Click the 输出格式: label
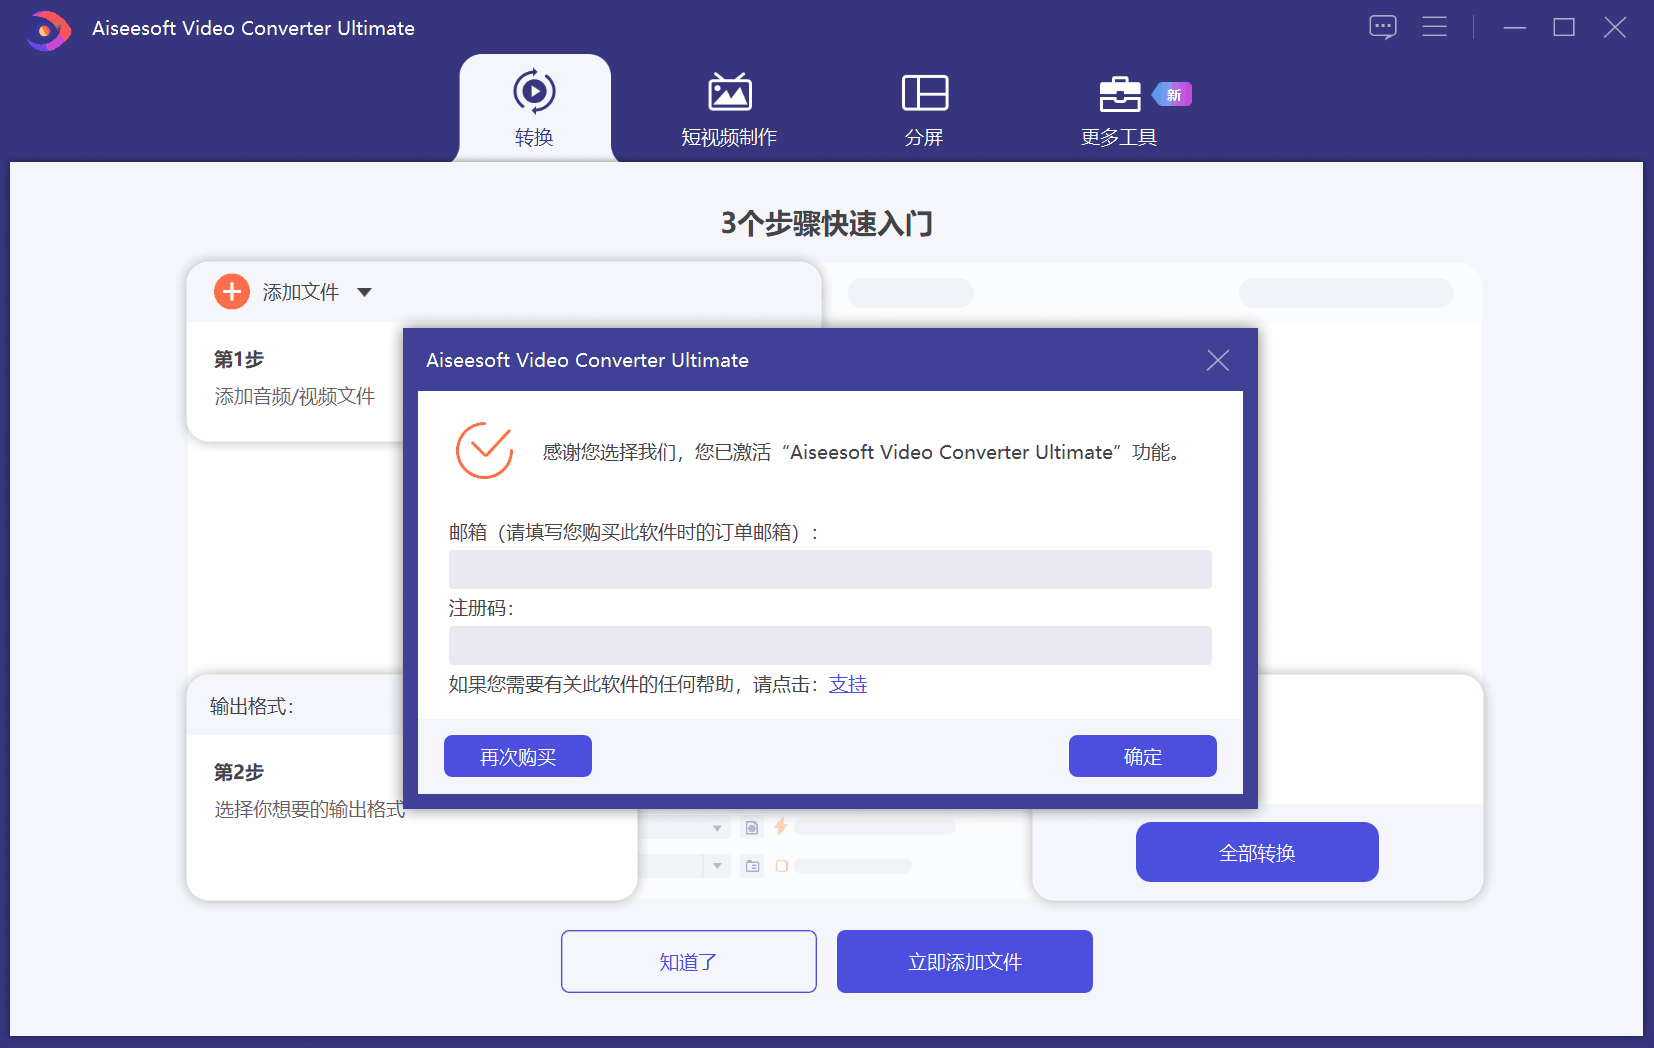 [252, 706]
